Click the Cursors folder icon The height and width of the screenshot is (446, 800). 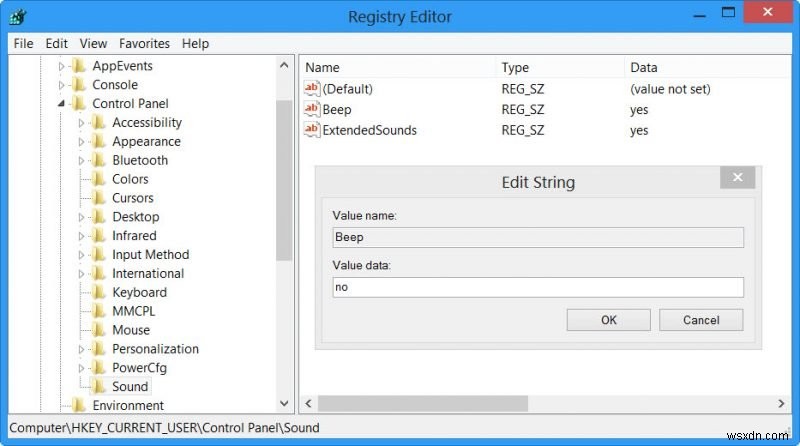pyautogui.click(x=99, y=198)
